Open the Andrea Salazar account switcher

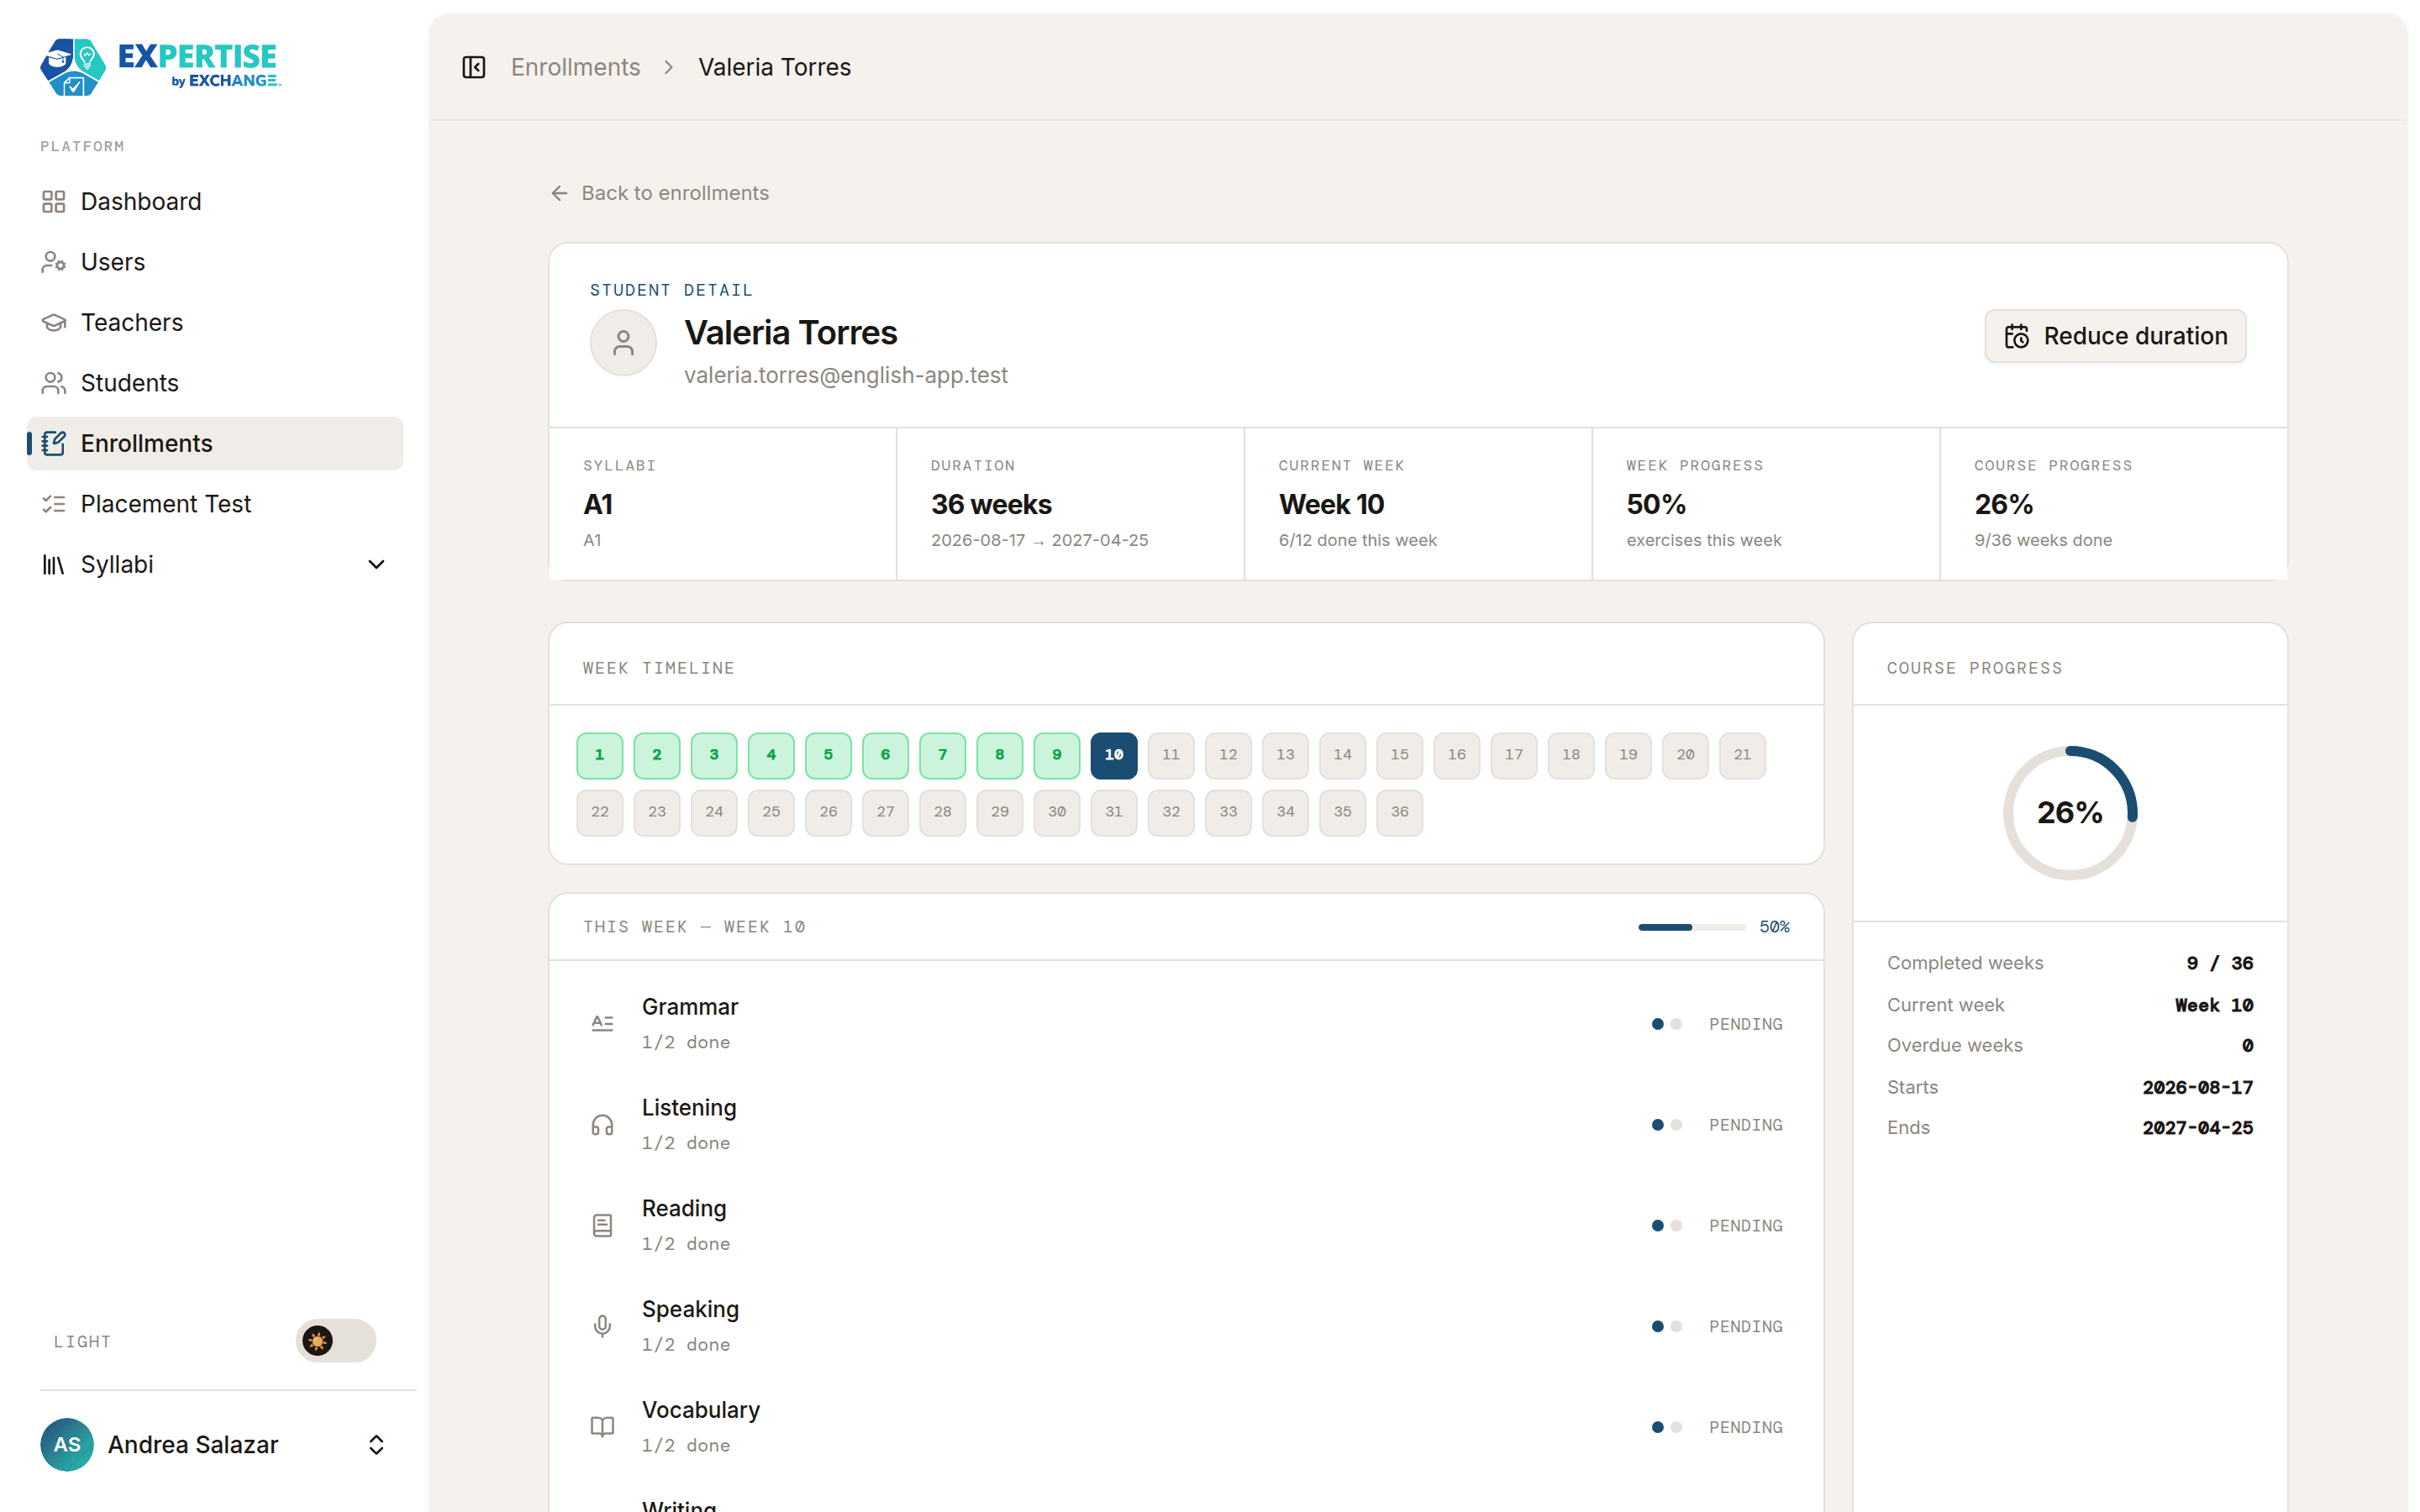coord(215,1445)
